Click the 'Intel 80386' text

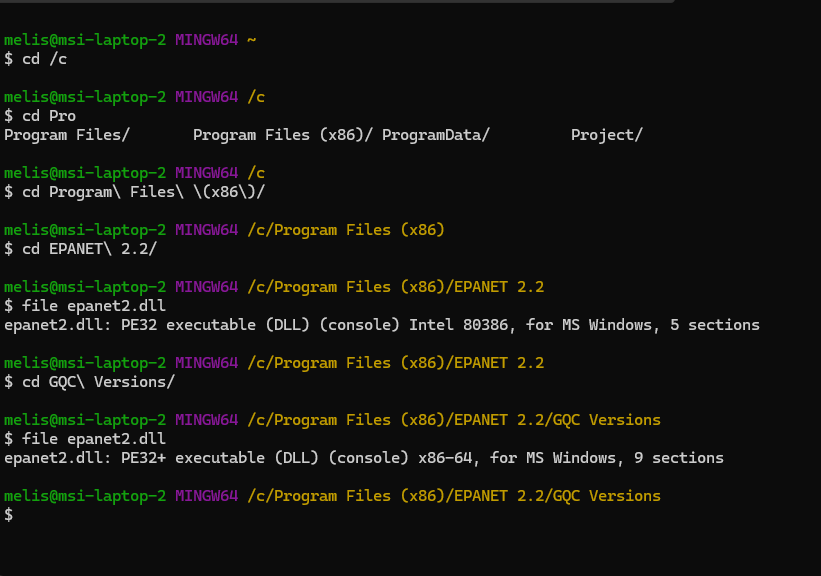[459, 325]
